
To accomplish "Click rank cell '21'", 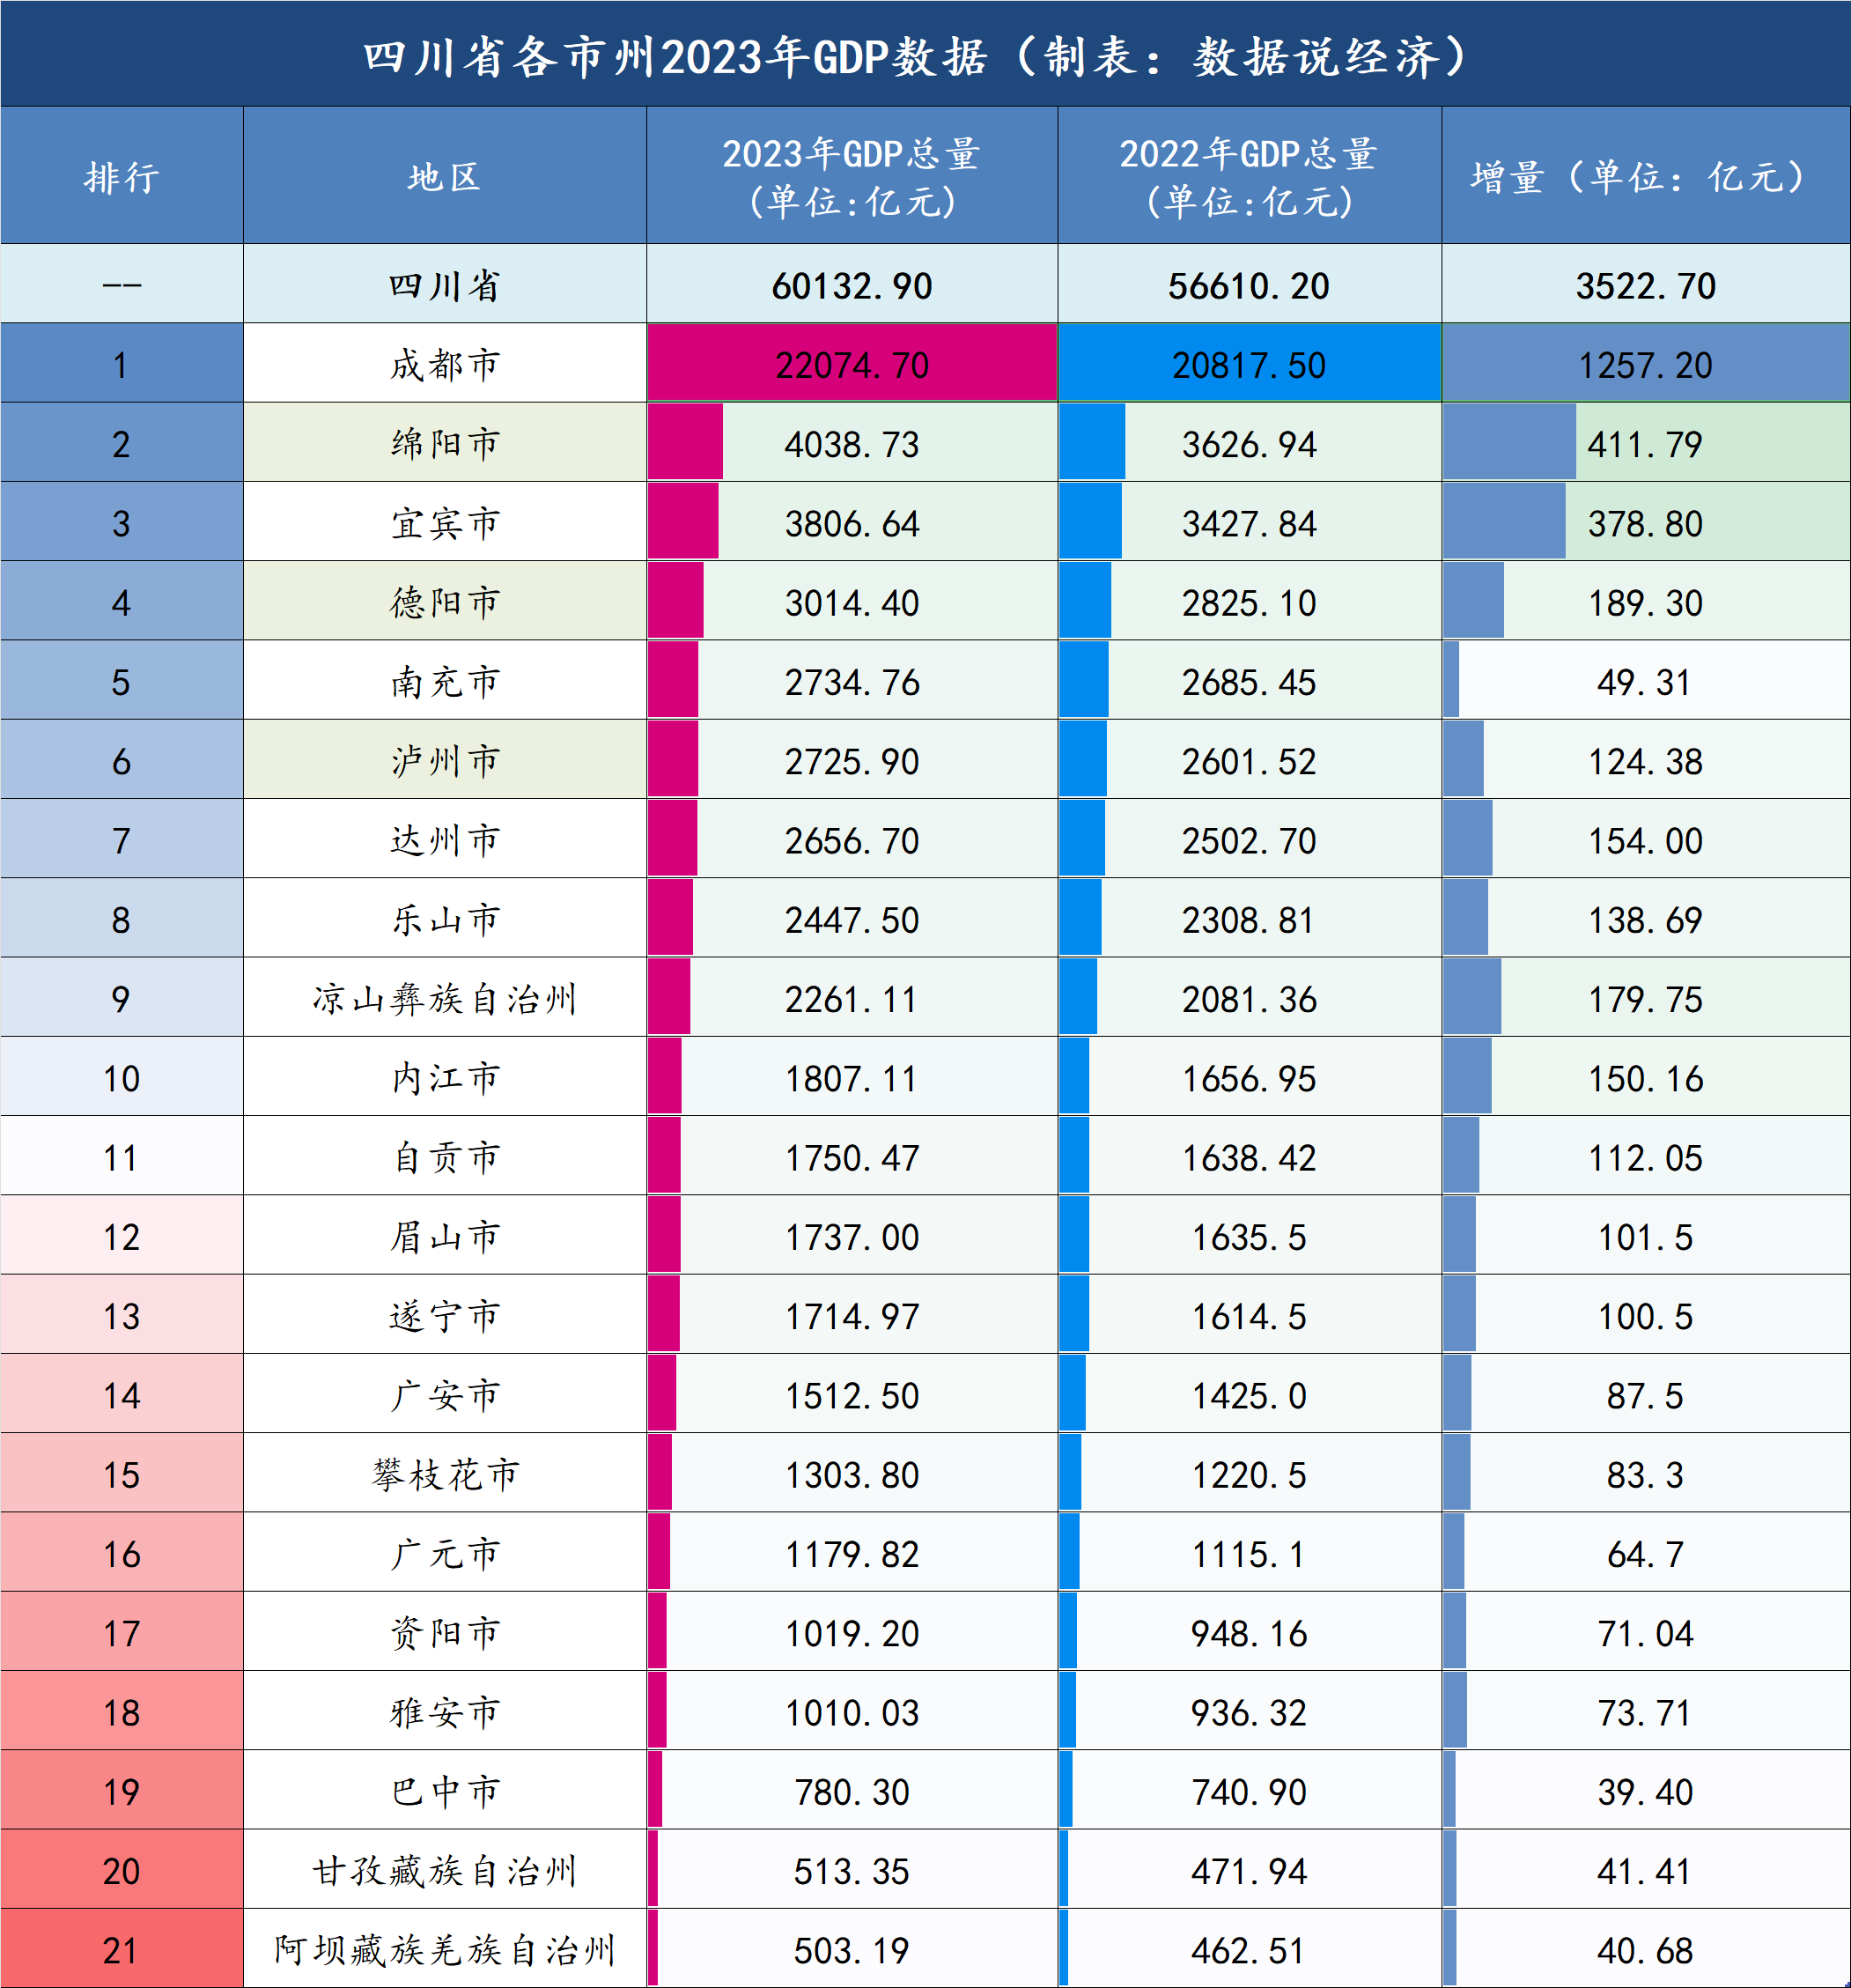I will [x=121, y=1950].
